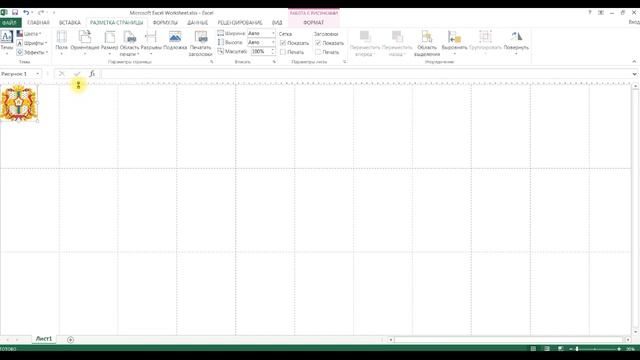
Task: Click Undo icon in quick access toolbar
Action: click(x=26, y=12)
